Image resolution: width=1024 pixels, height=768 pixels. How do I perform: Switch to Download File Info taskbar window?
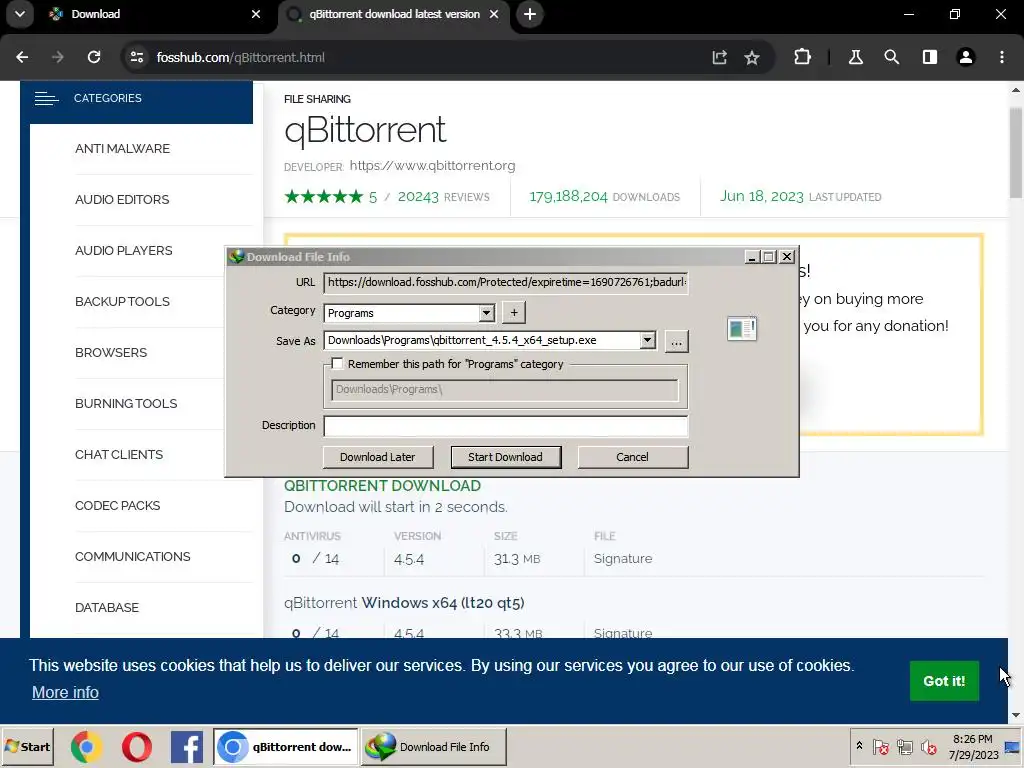(434, 747)
